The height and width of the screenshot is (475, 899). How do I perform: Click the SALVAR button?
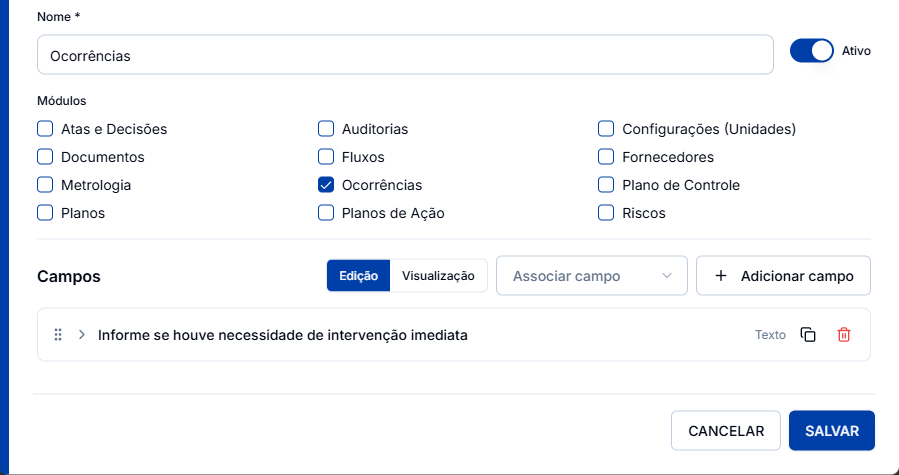tap(832, 431)
